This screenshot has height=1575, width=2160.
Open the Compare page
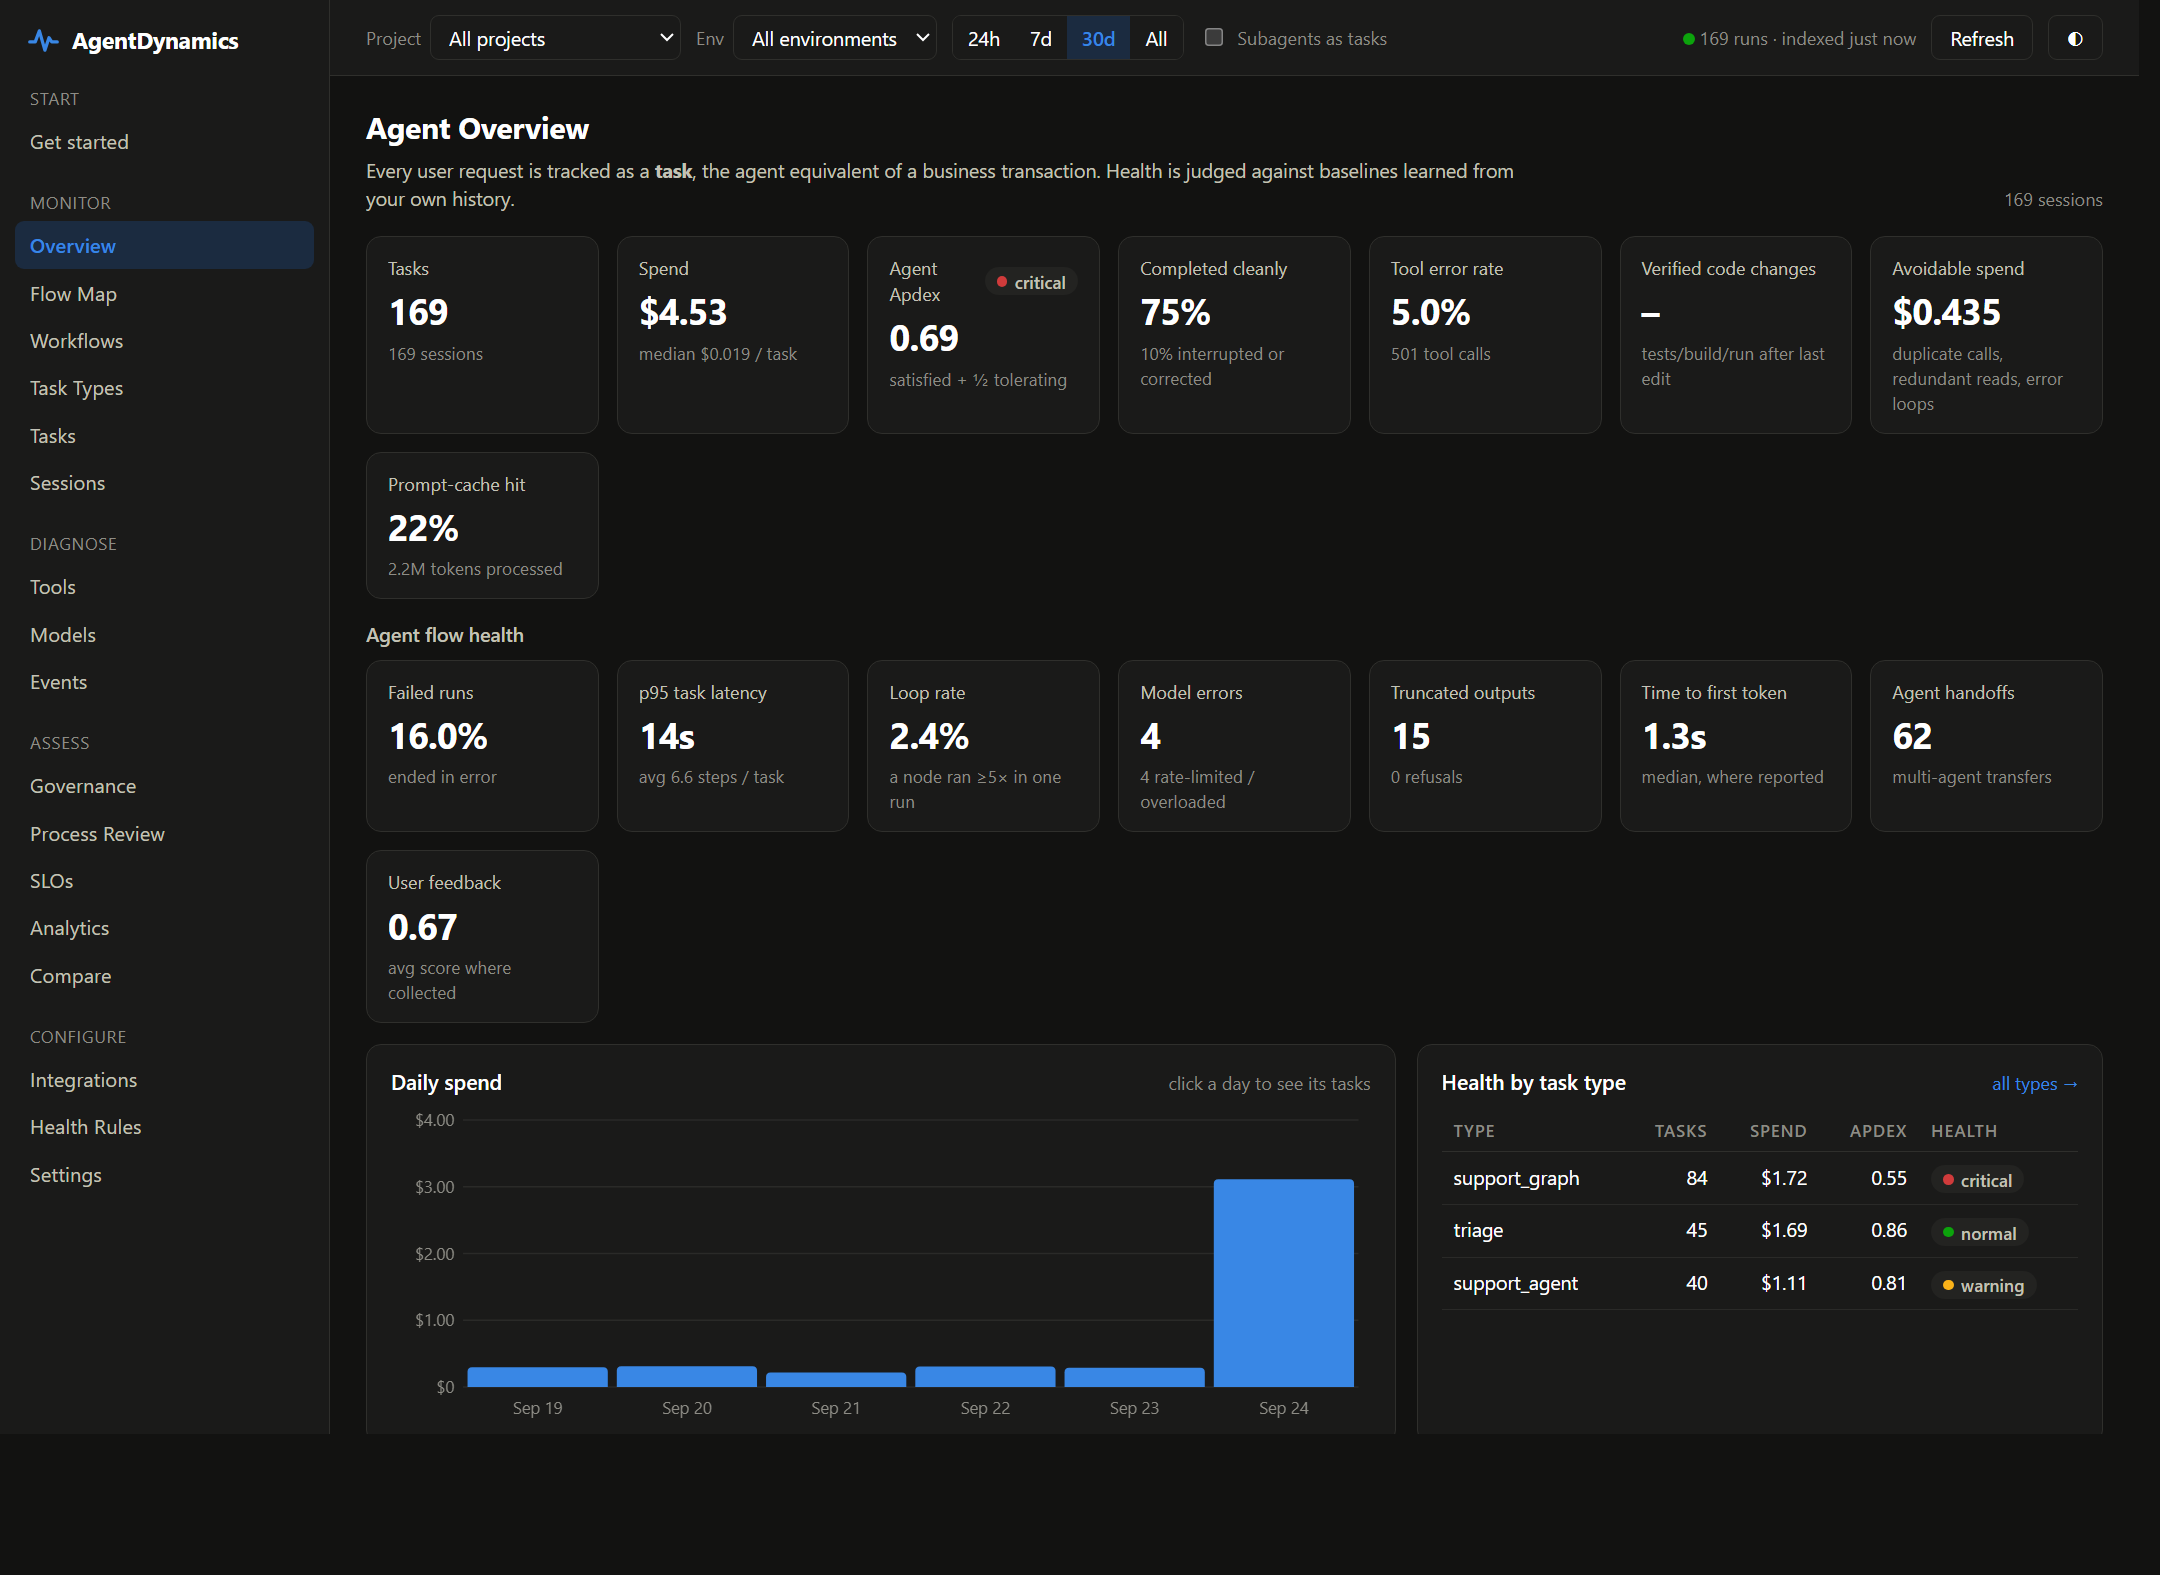165,976
